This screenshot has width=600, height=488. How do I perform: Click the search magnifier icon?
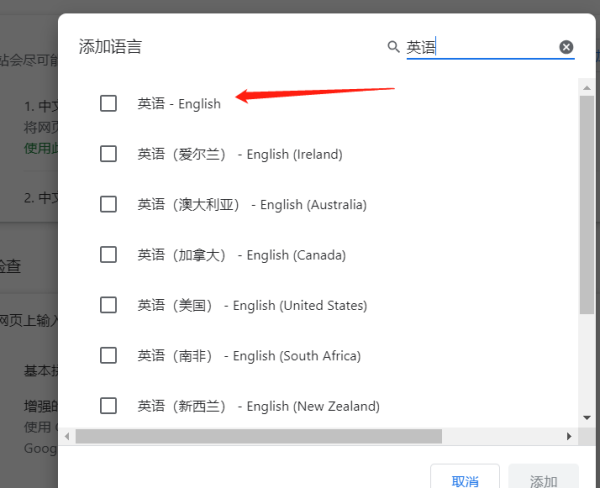pos(393,47)
